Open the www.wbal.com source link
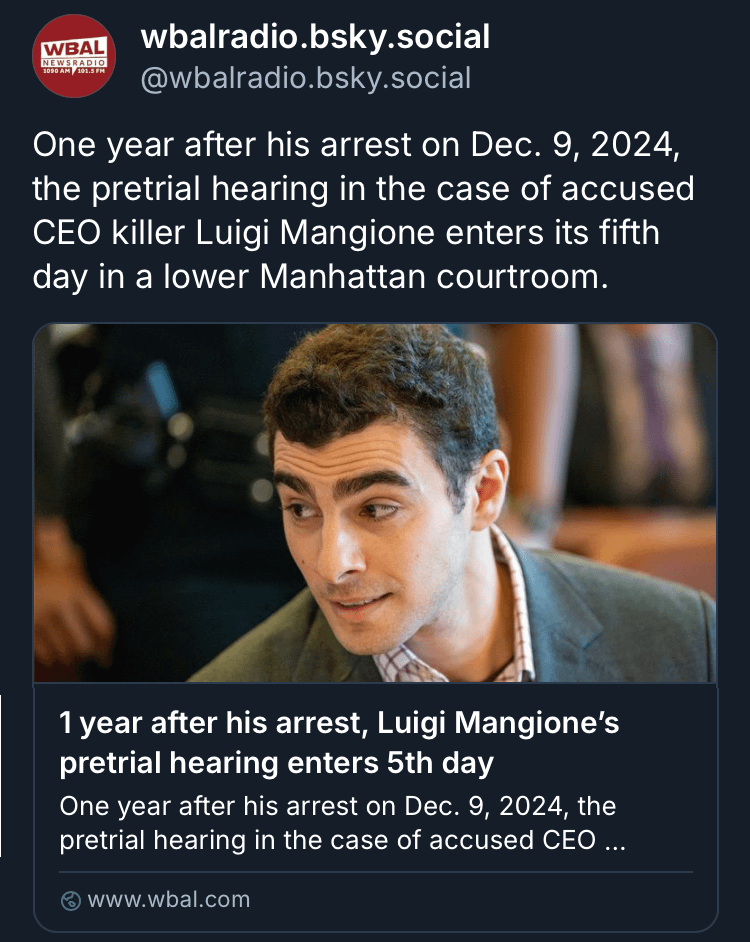 click(x=169, y=899)
